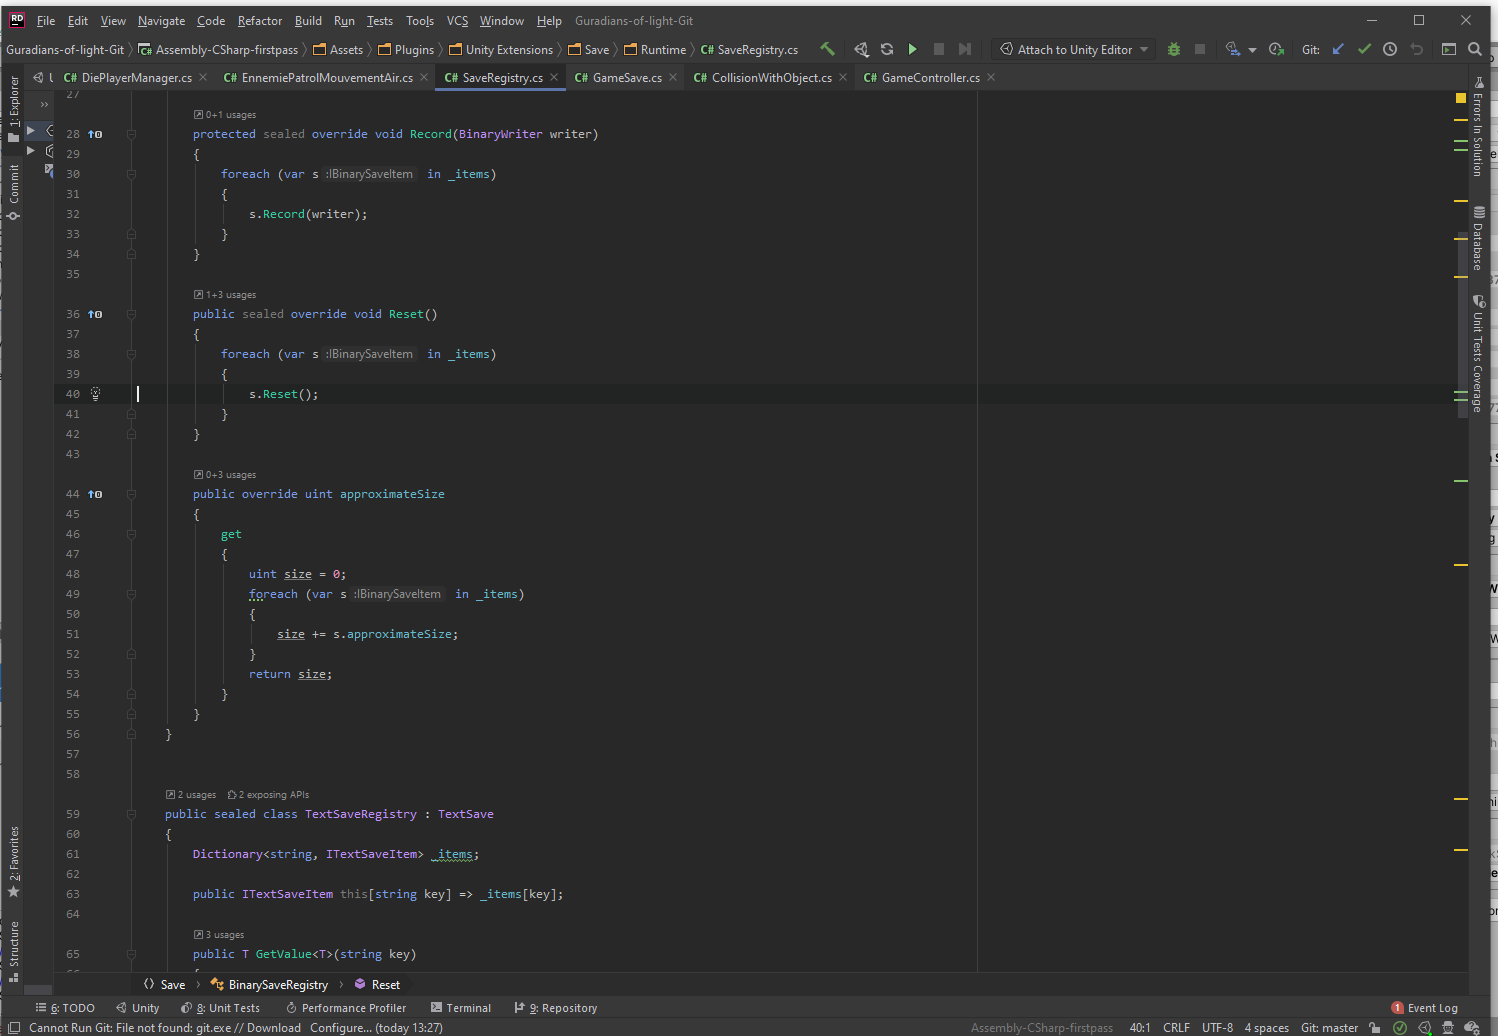The height and width of the screenshot is (1036, 1498).
Task: Click the Unity play-mode icon beside hammer
Action: click(x=861, y=49)
